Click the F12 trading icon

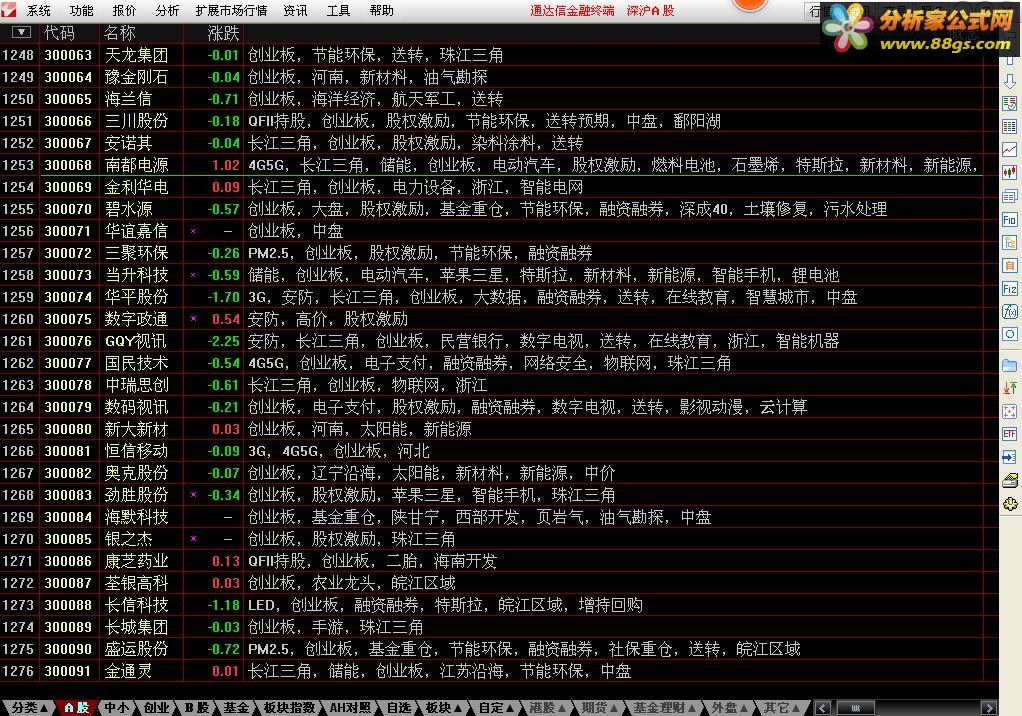click(x=1009, y=289)
